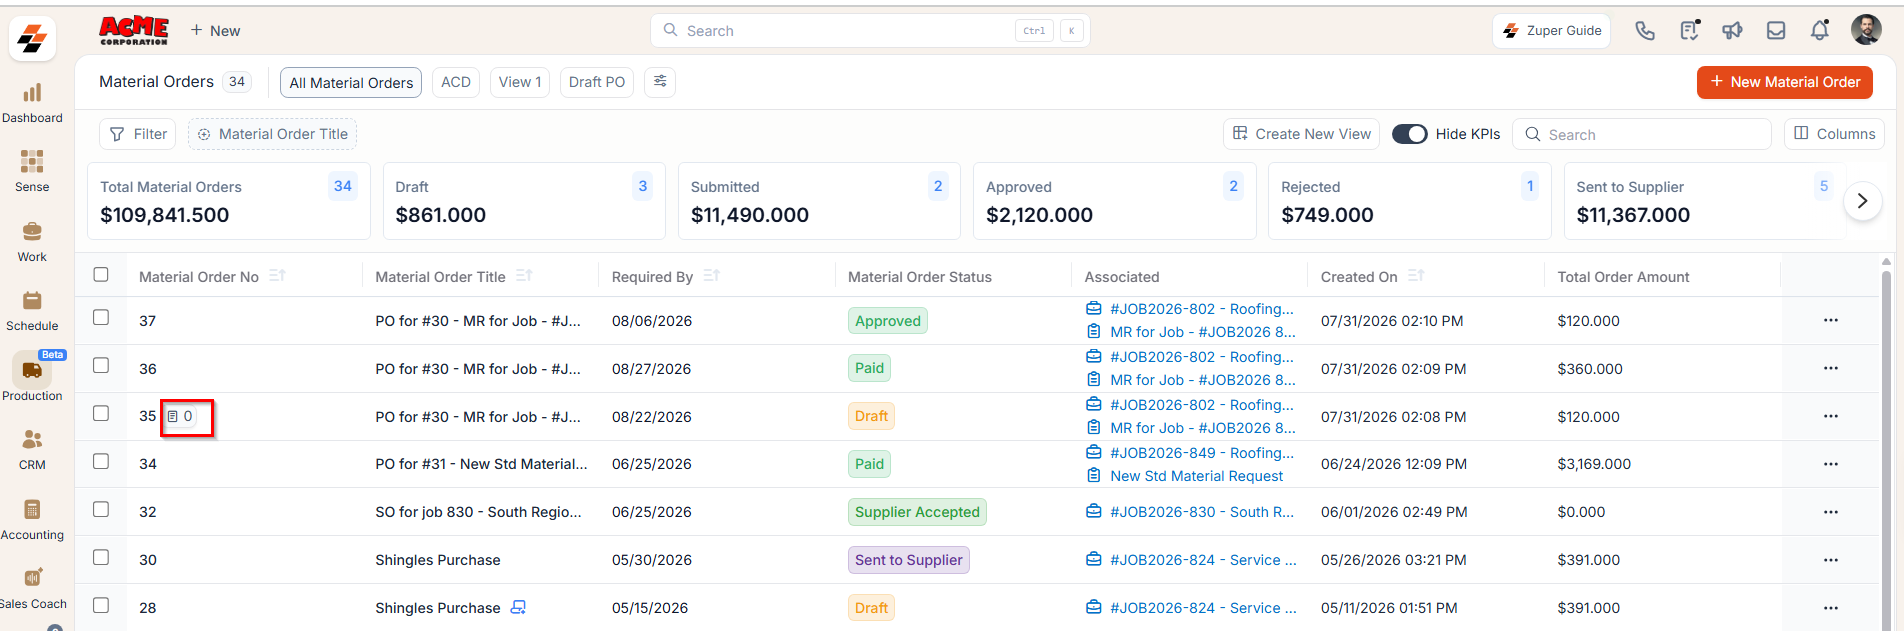Open the row actions menu for order 37

tap(1831, 320)
